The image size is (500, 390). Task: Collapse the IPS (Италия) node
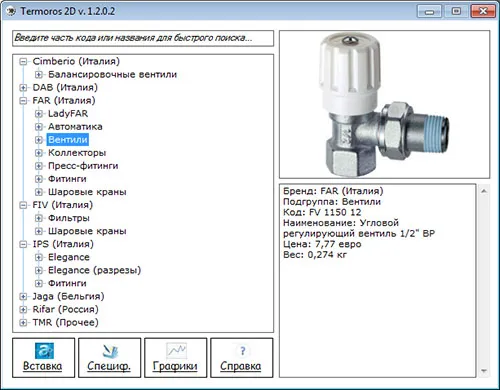(23, 244)
